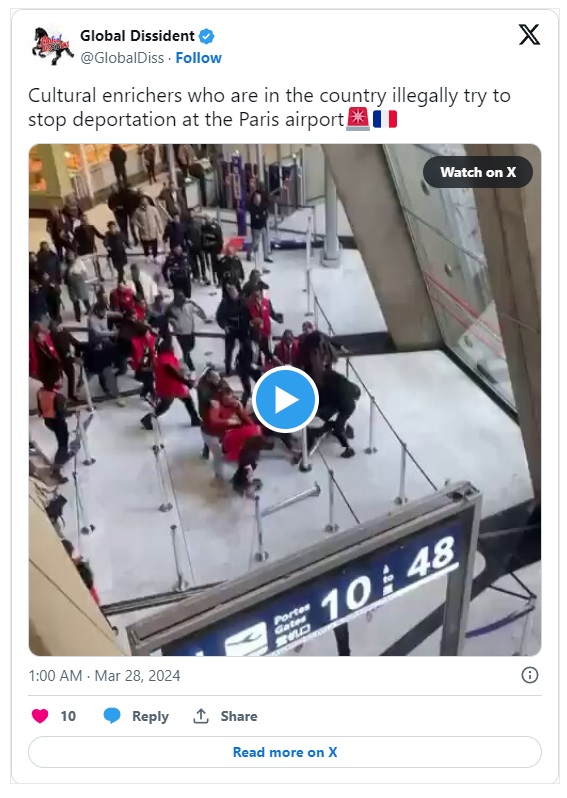Click the tweet text about Paris airport
567x798 pixels.
[x=269, y=107]
